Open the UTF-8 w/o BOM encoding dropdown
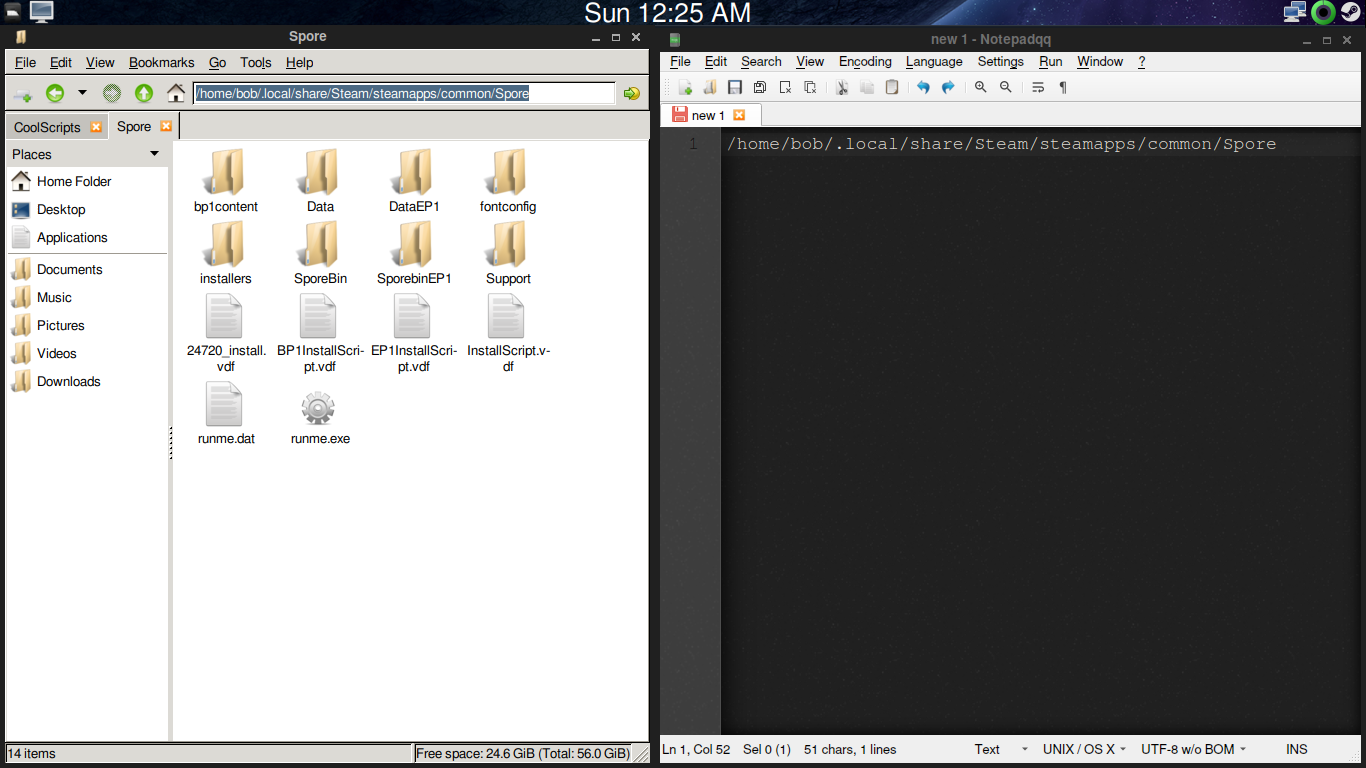The width and height of the screenshot is (1366, 768). coord(1194,749)
